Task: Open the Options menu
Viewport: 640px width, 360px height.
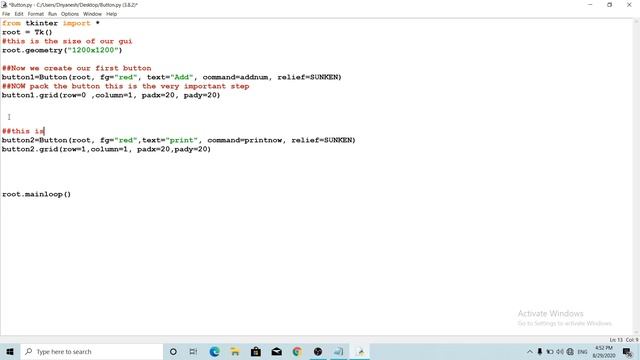Action: [x=70, y=14]
